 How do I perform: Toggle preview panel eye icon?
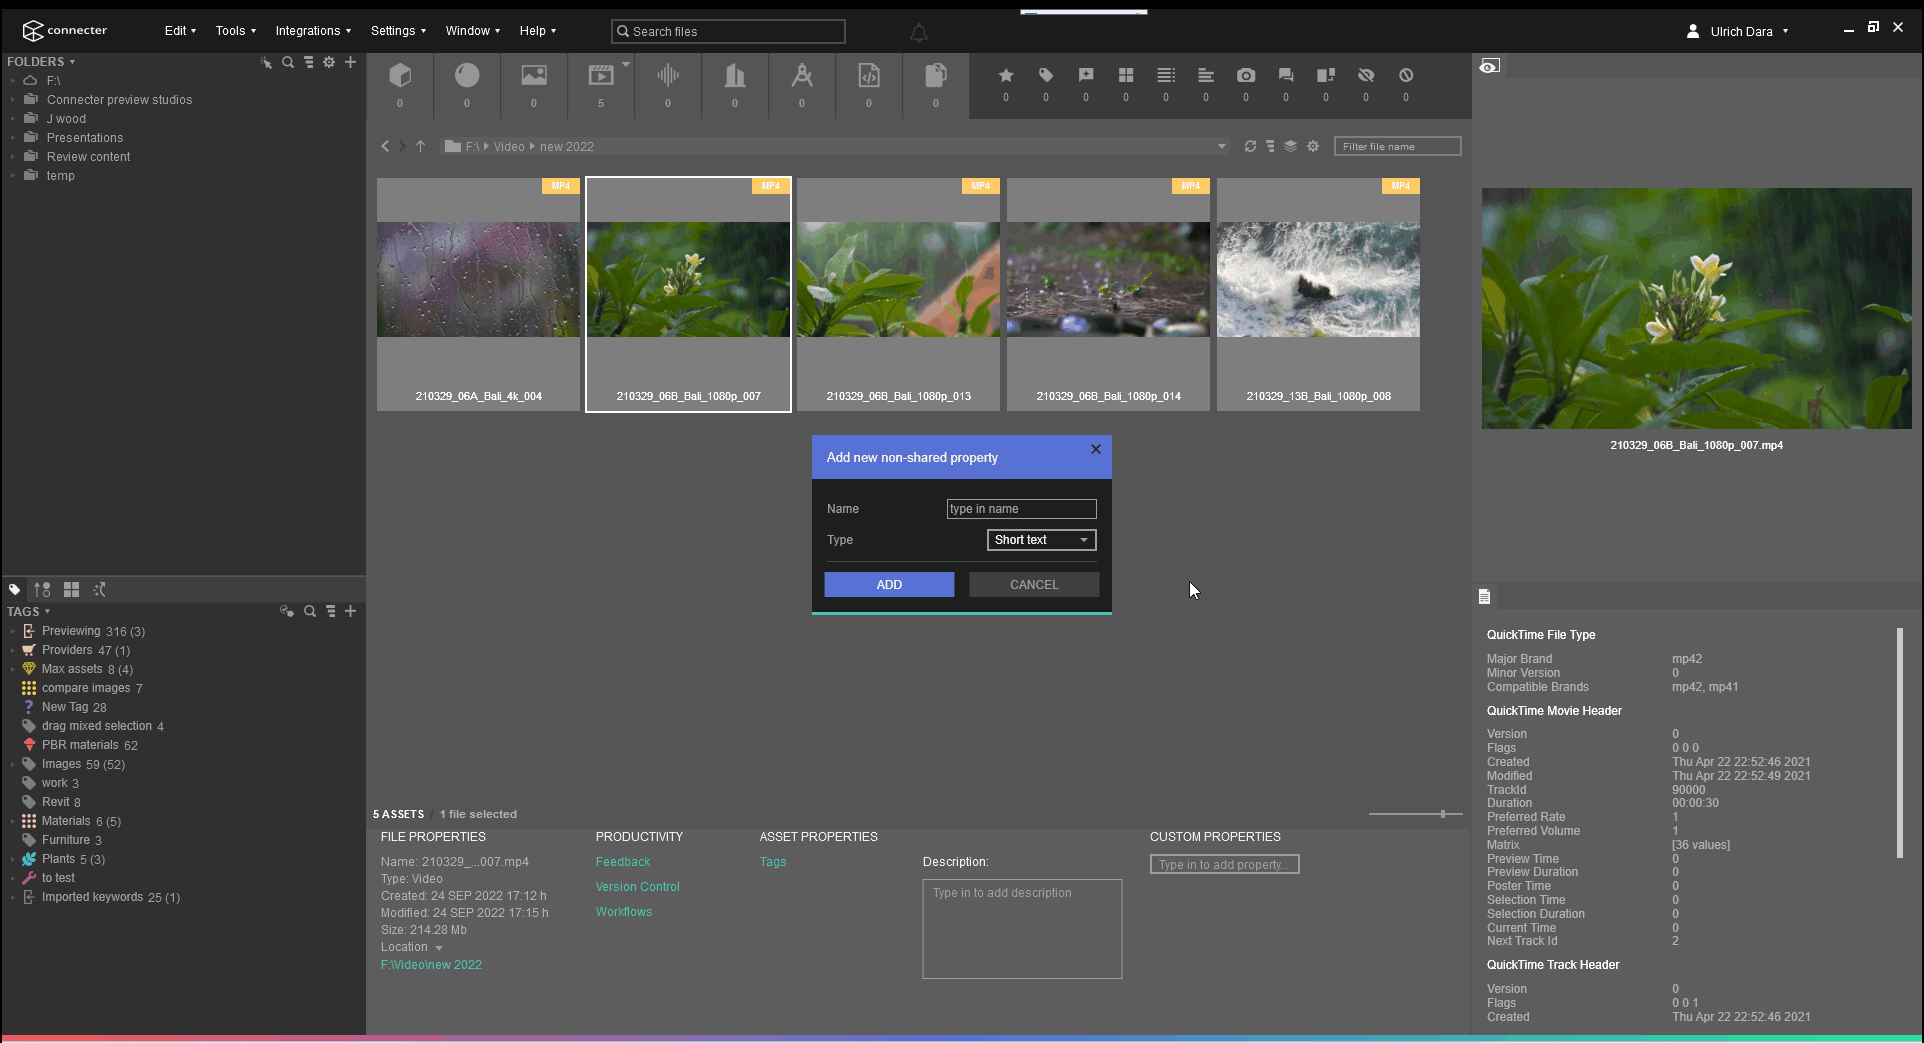(x=1489, y=66)
